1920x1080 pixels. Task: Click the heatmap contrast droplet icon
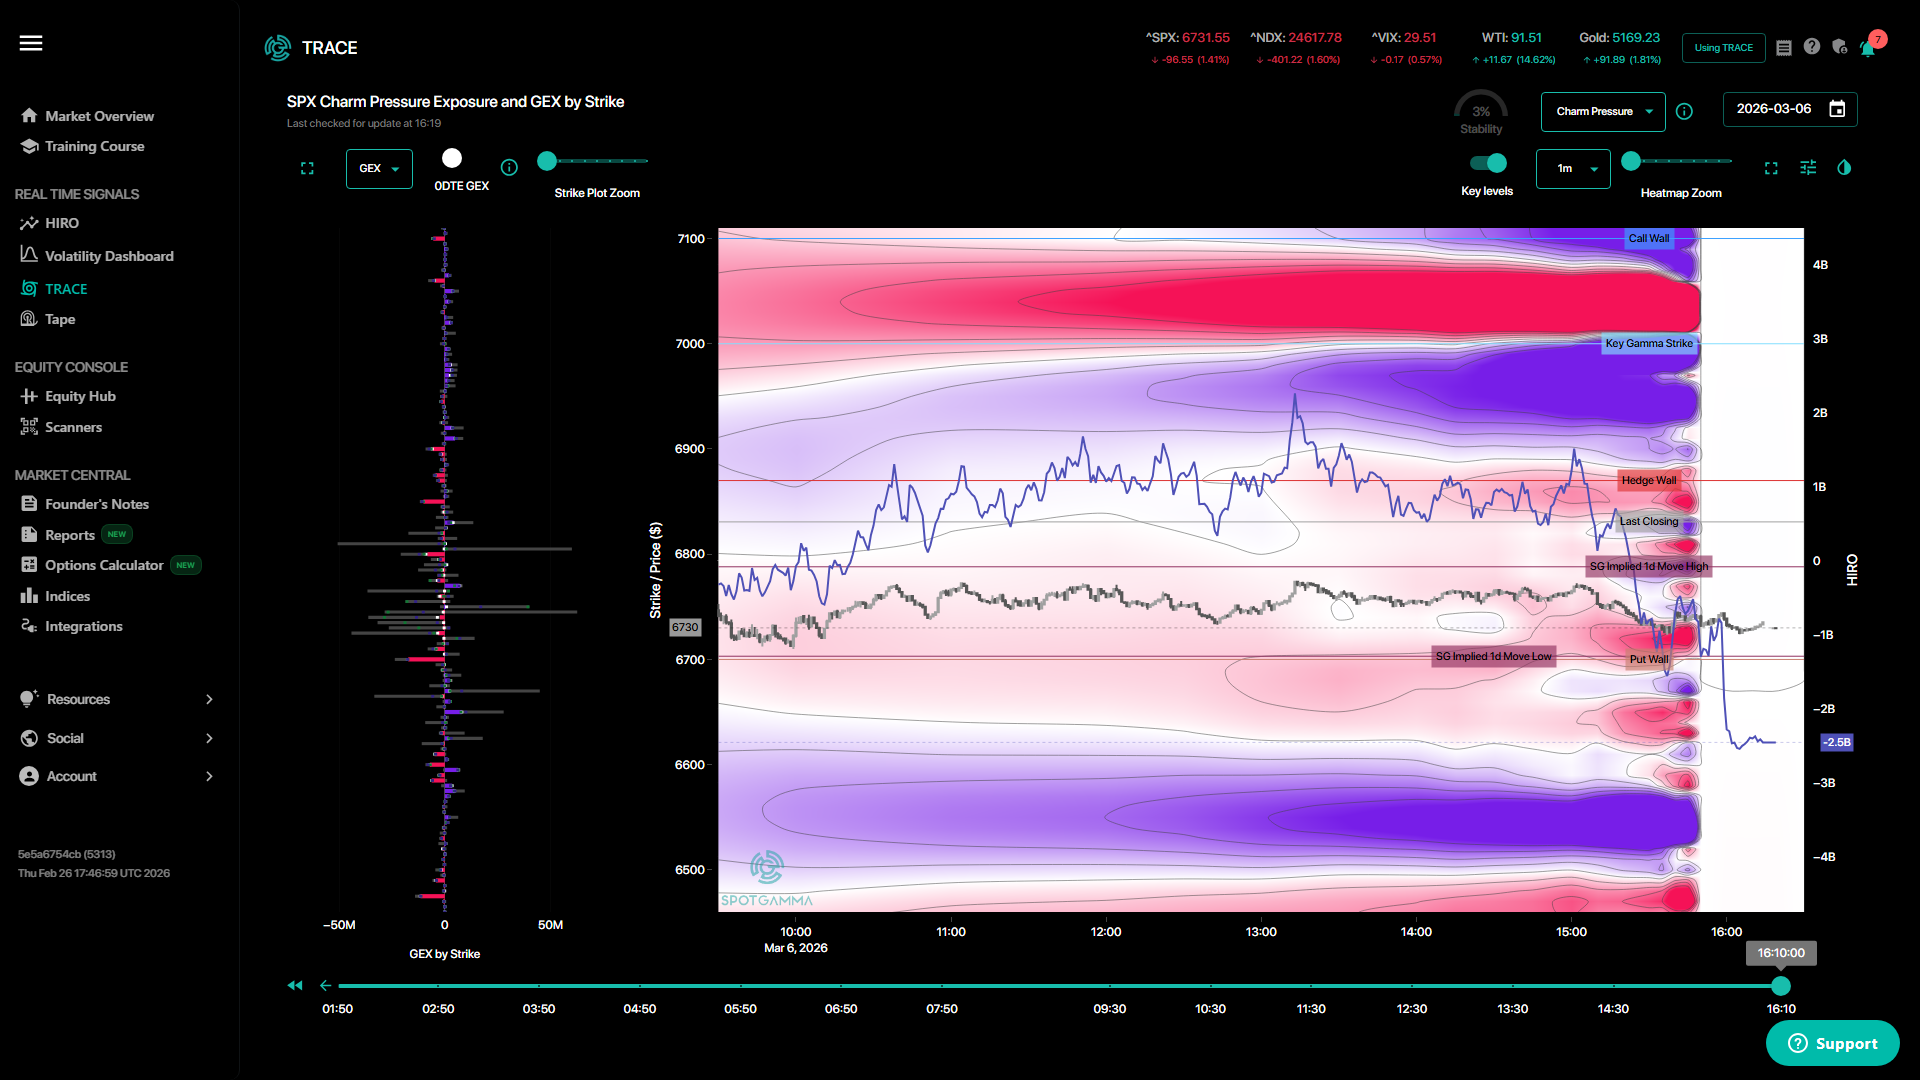tap(1844, 168)
